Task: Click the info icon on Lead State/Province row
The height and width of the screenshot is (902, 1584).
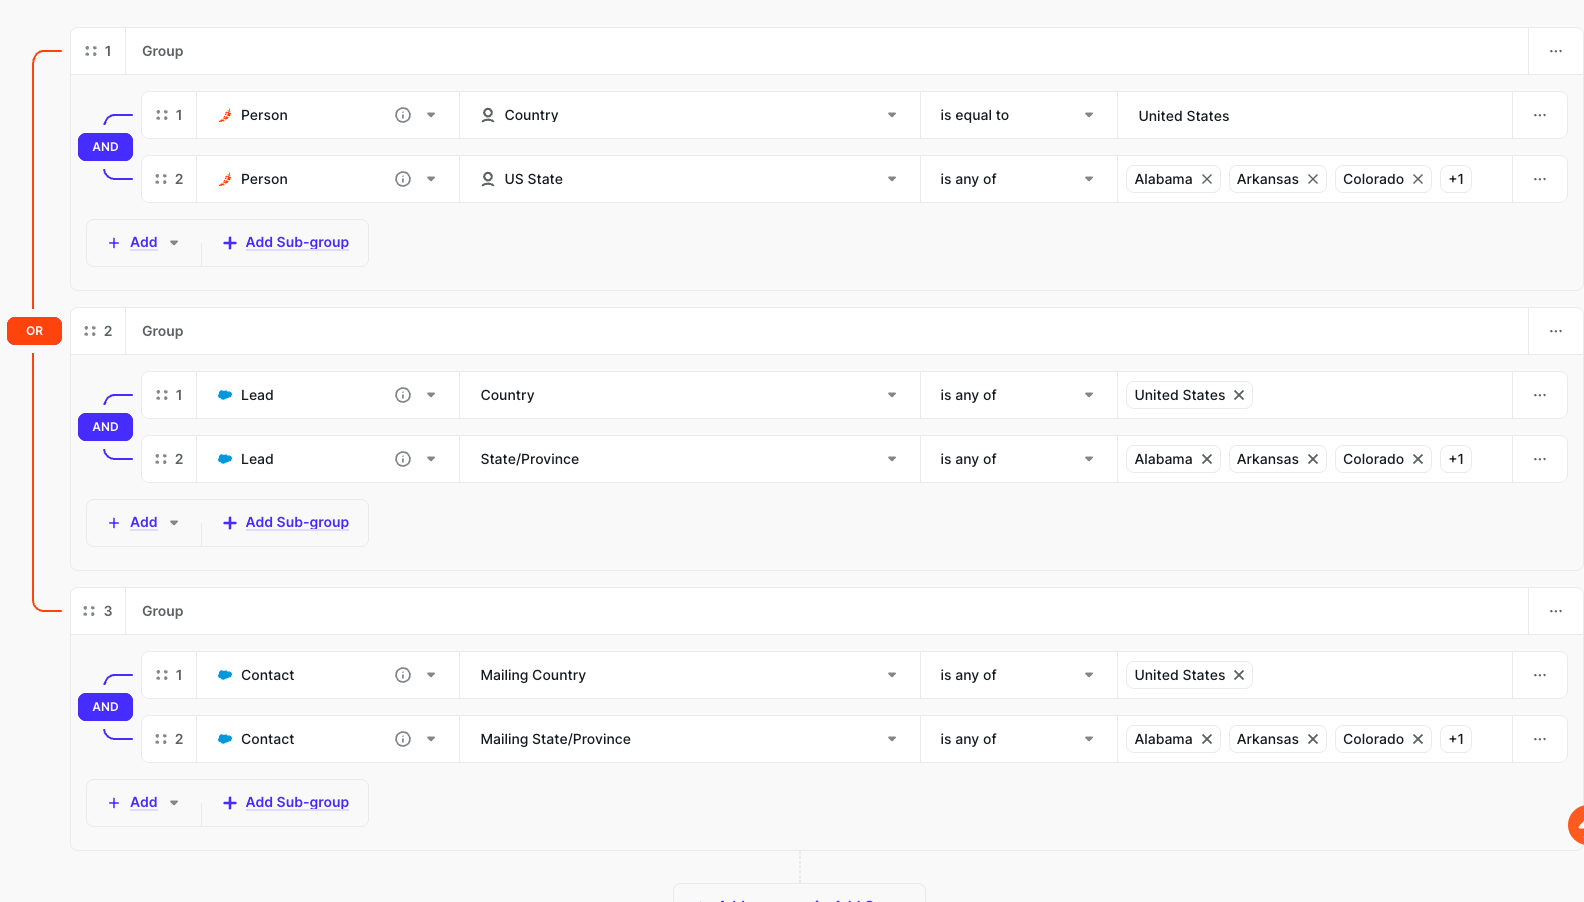Action: [403, 459]
